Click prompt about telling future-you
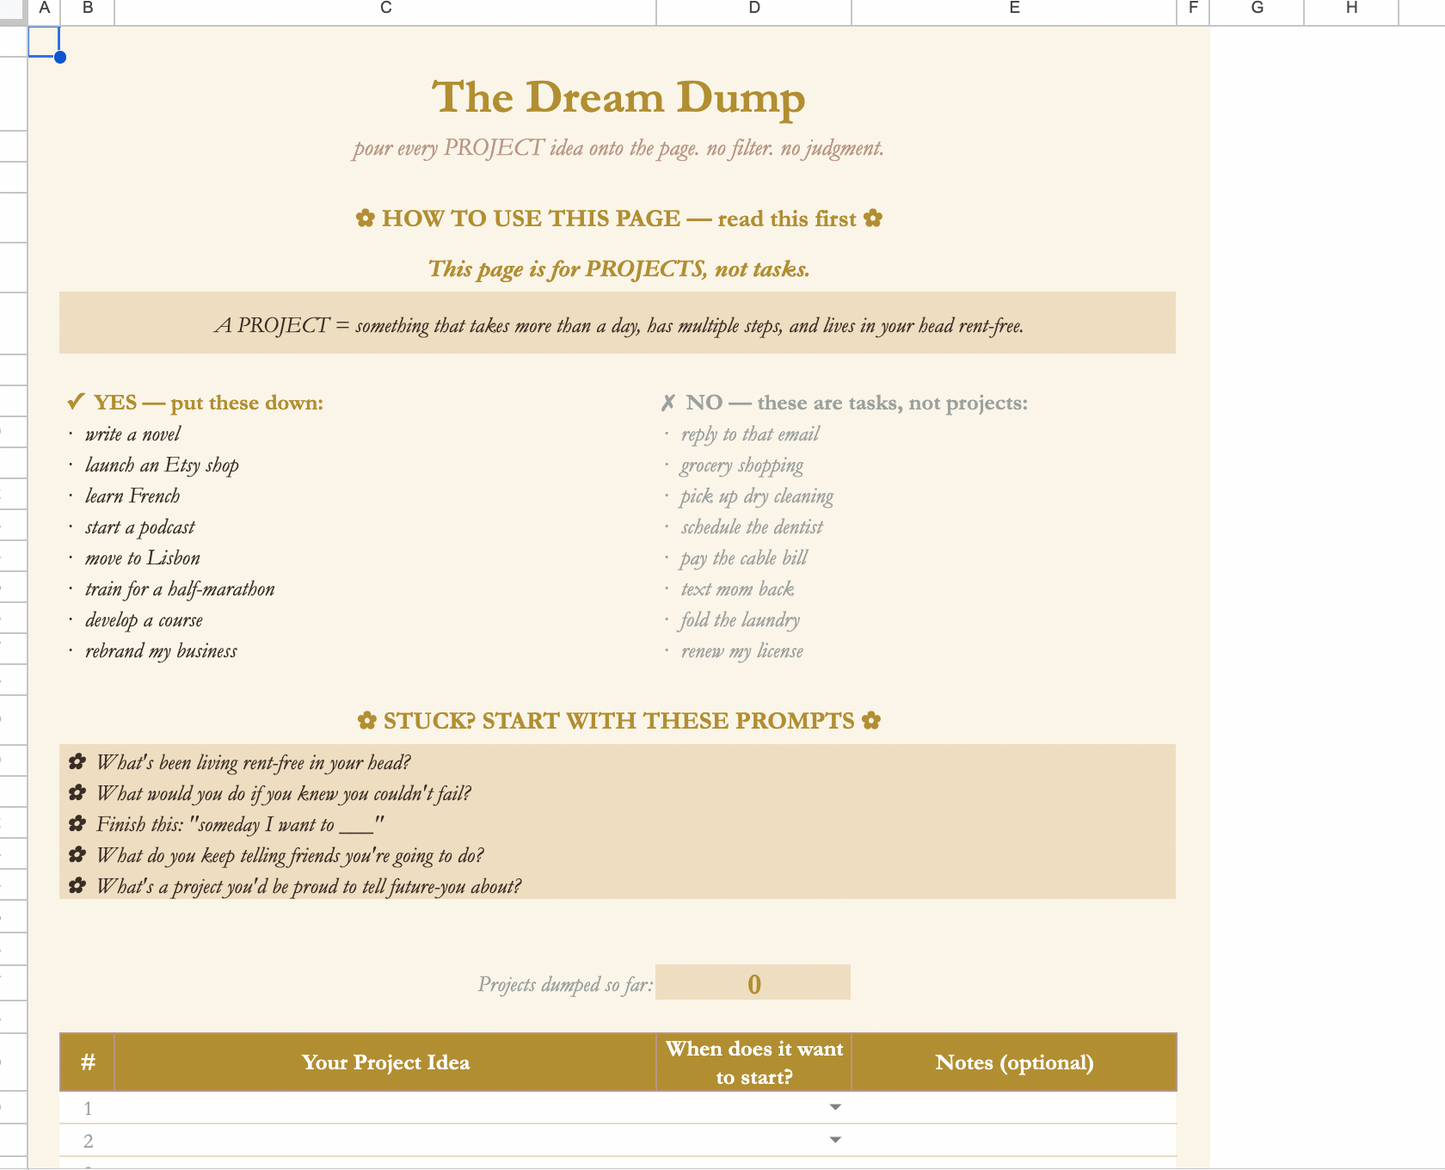The height and width of the screenshot is (1170, 1445). tap(308, 886)
